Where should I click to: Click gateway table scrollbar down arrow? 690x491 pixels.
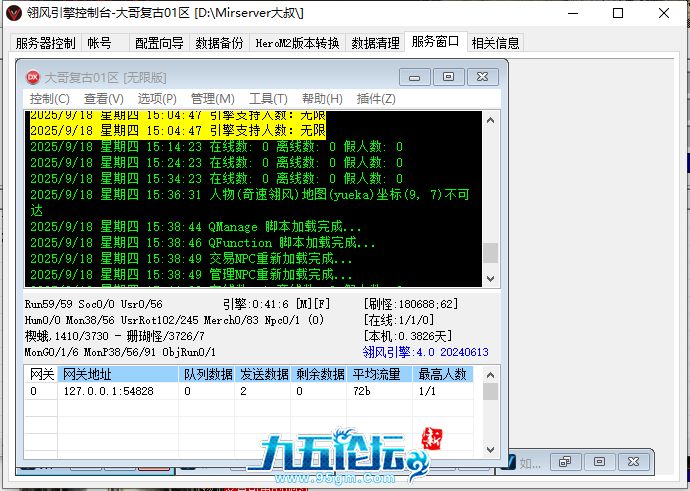pos(491,450)
